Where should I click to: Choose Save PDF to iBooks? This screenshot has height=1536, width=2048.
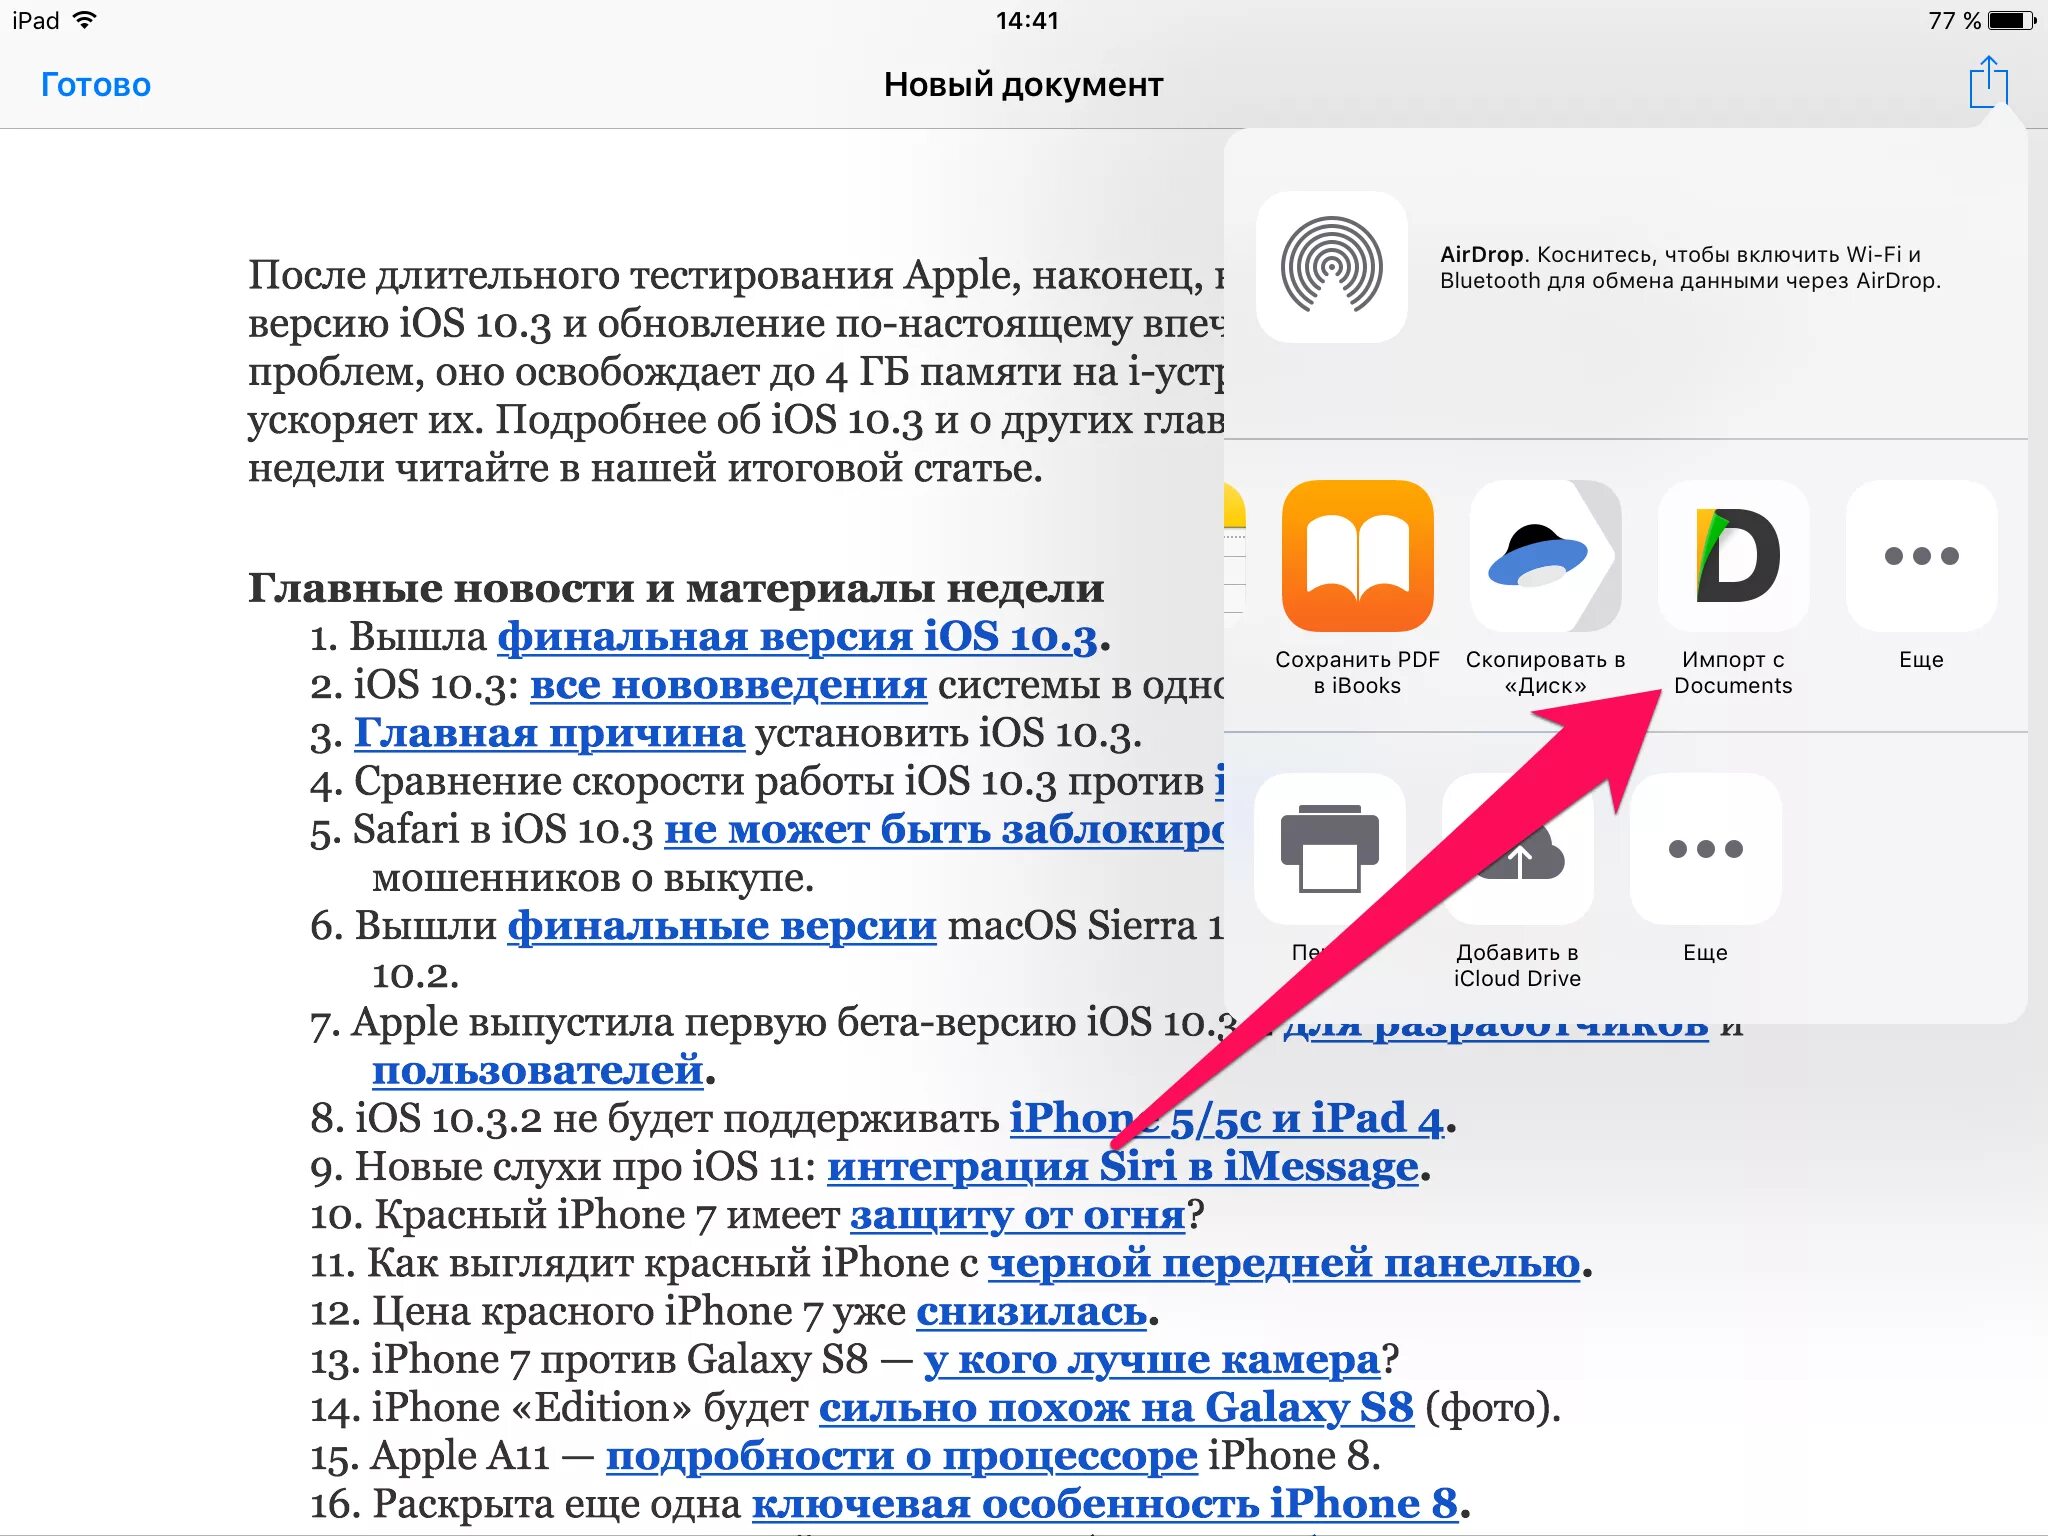pyautogui.click(x=1357, y=556)
